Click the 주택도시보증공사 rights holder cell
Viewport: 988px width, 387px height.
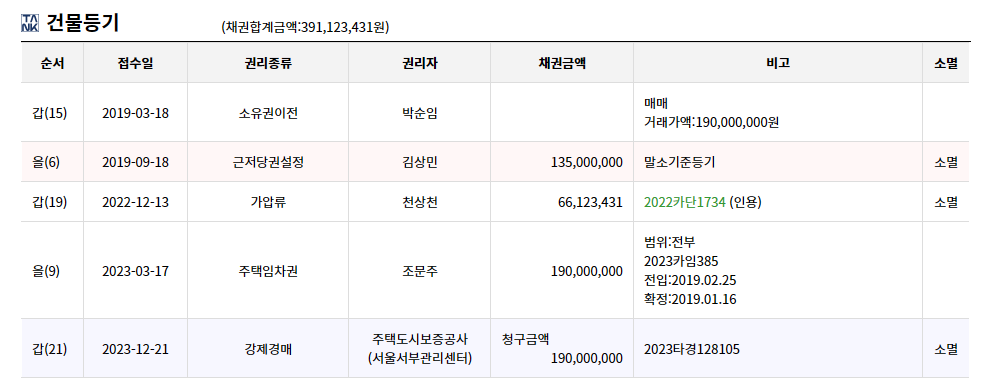[420, 349]
